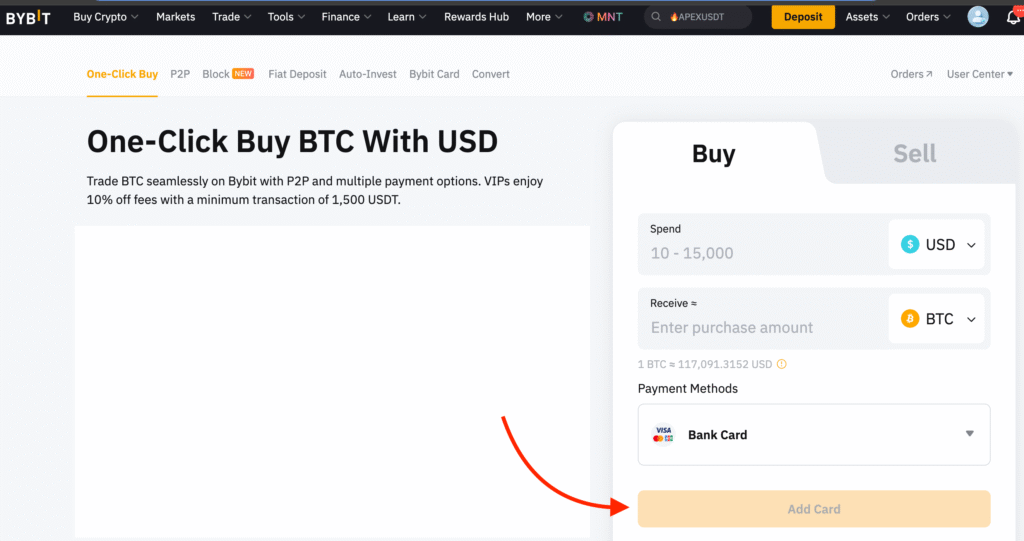Image resolution: width=1024 pixels, height=541 pixels.
Task: Open the Orders external link
Action: click(x=911, y=74)
